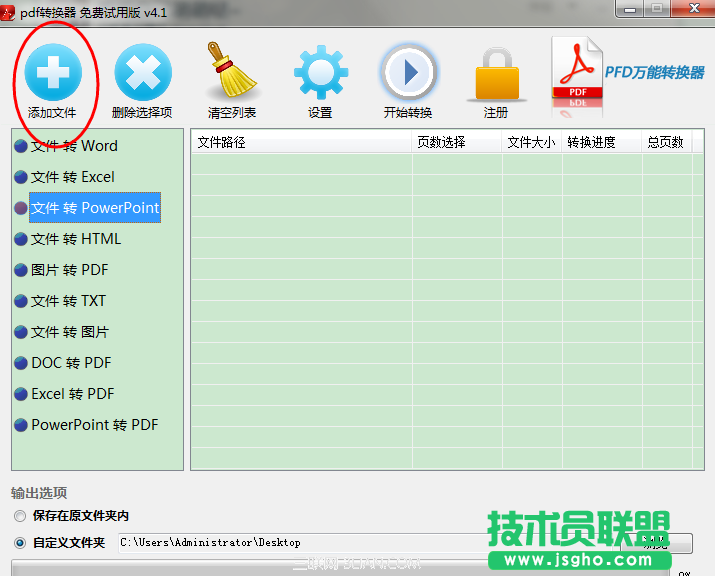Click the 添加文件 (Add File) plus icon
The image size is (715, 576).
53,72
